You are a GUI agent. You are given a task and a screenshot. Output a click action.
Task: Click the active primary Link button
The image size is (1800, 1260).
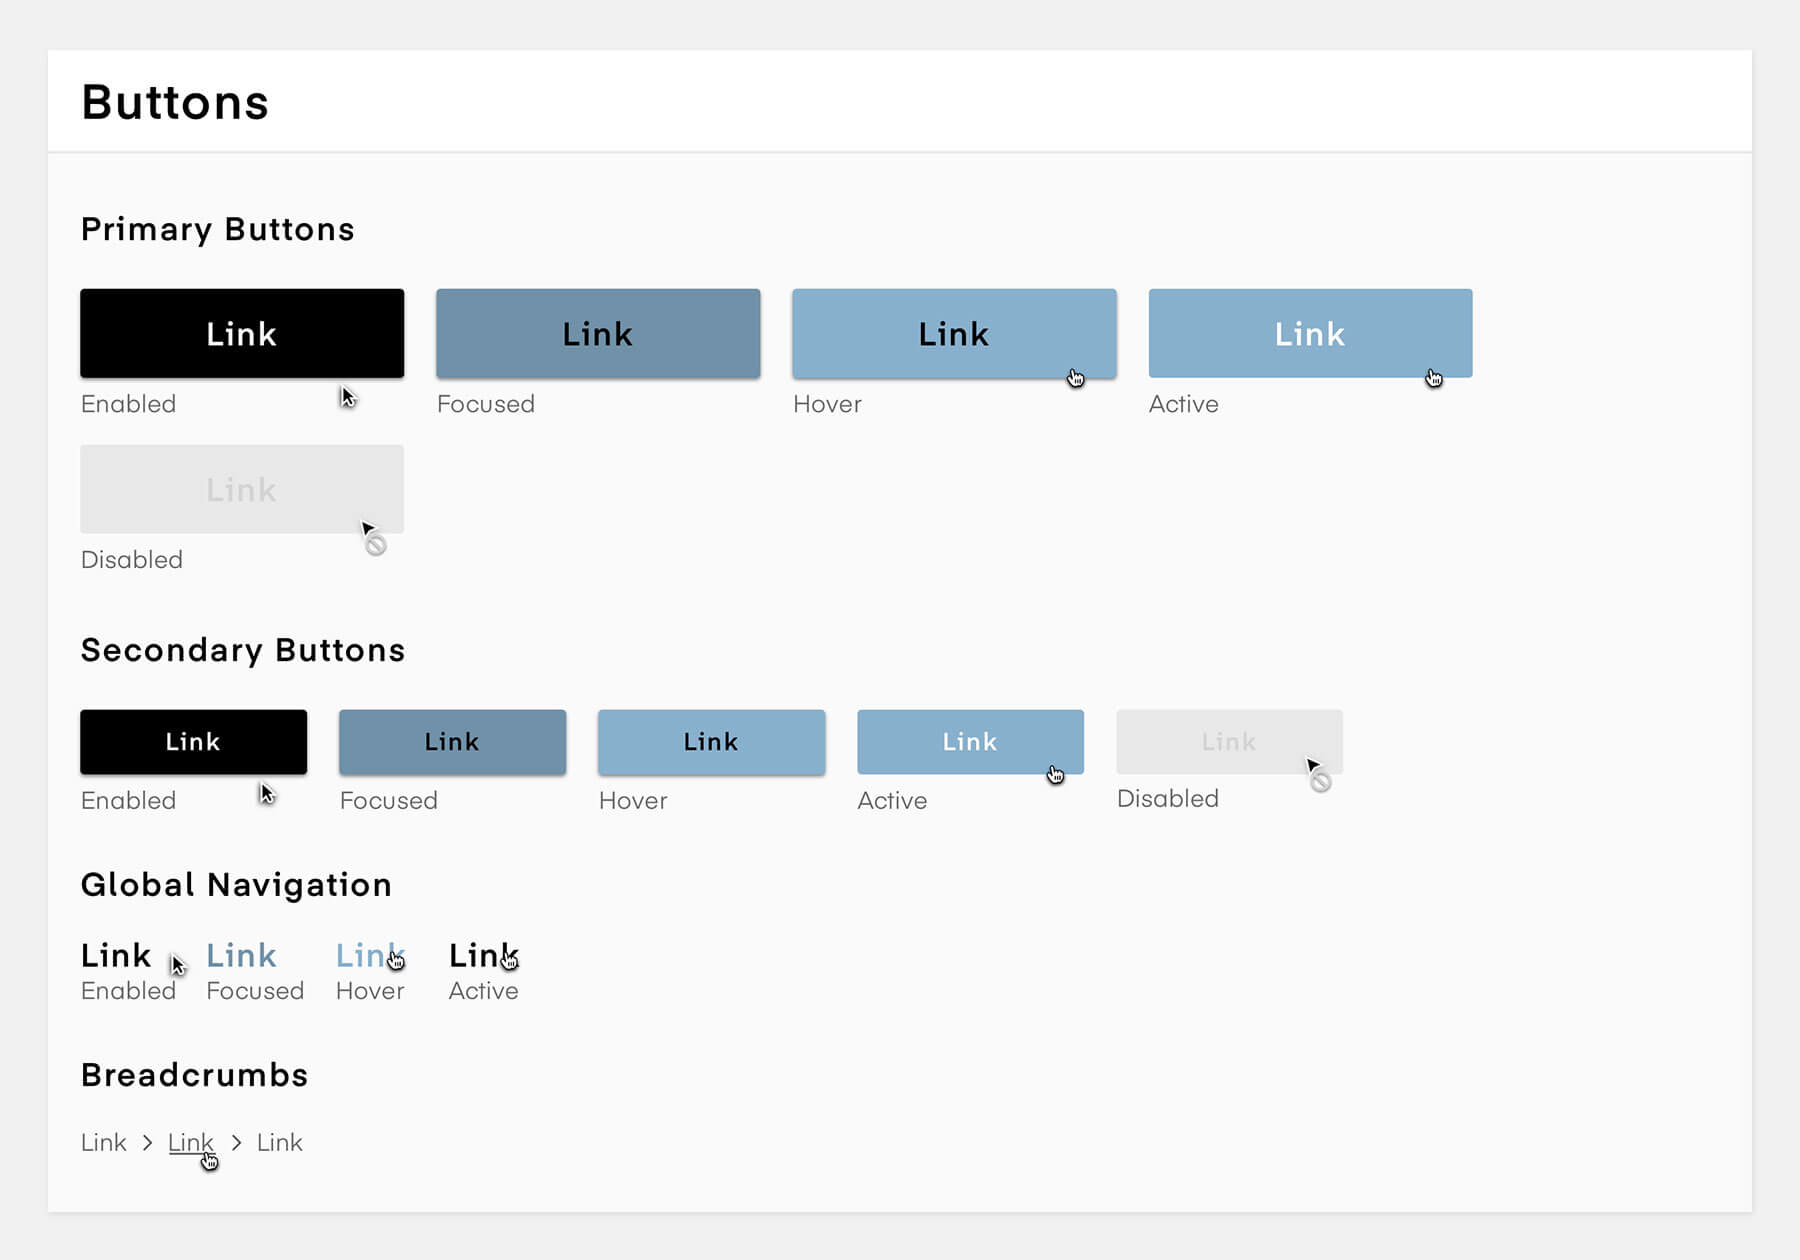tap(1310, 333)
